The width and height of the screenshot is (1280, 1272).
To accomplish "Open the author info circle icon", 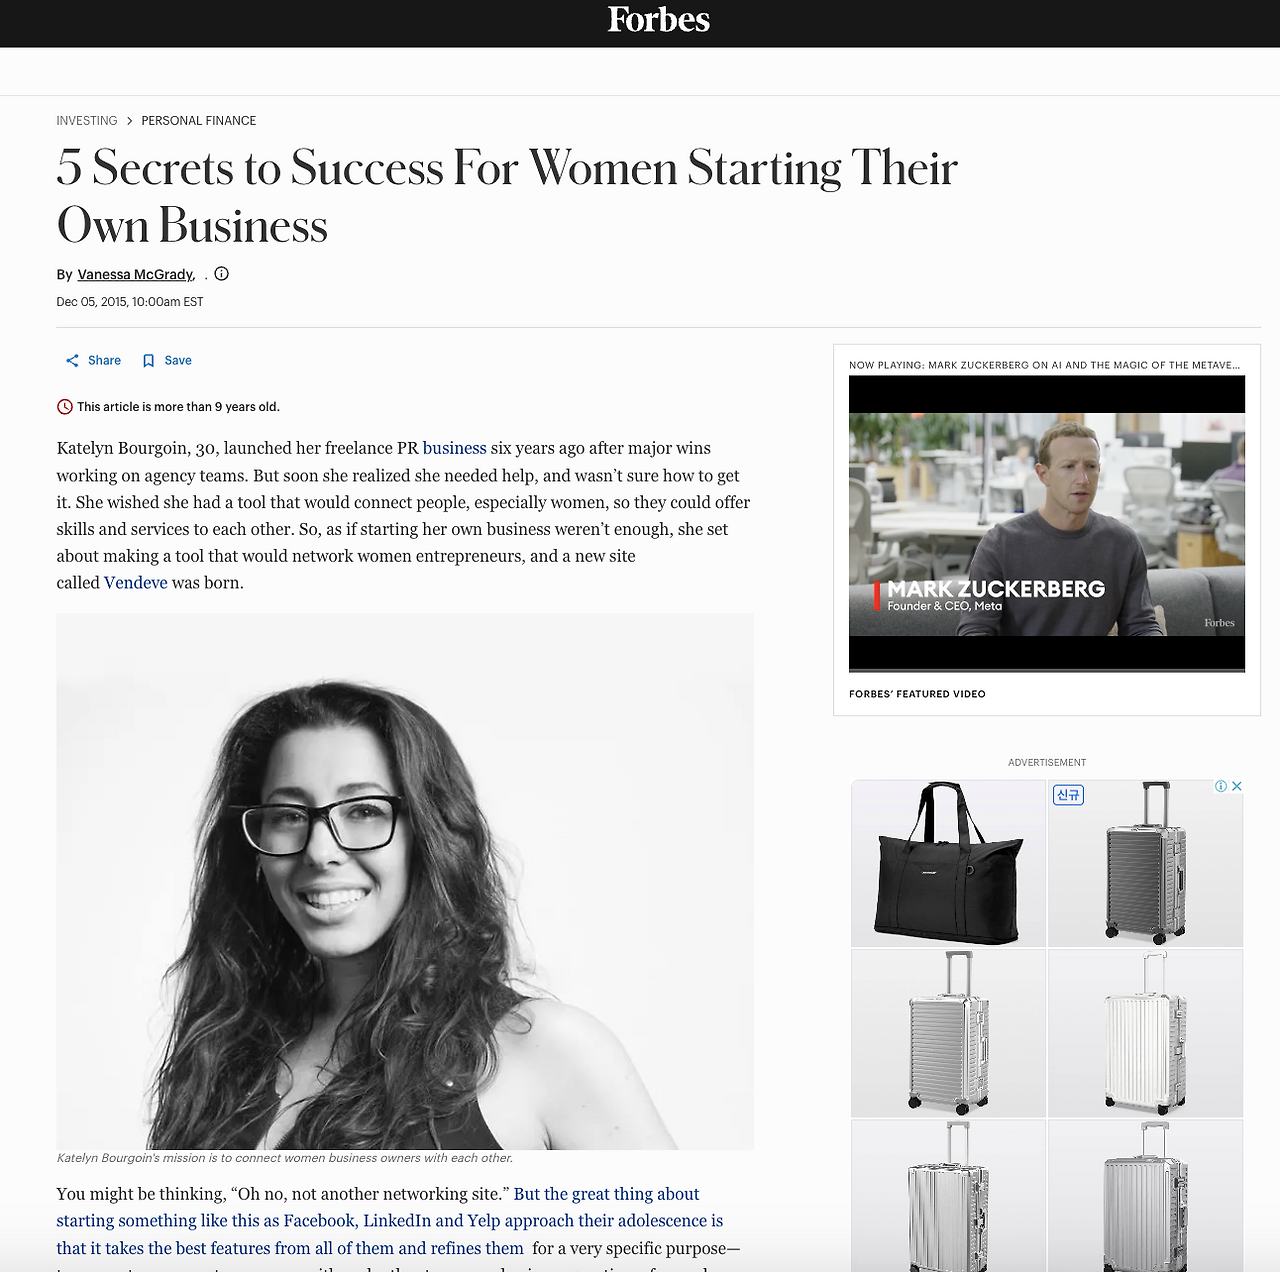I will coord(222,274).
